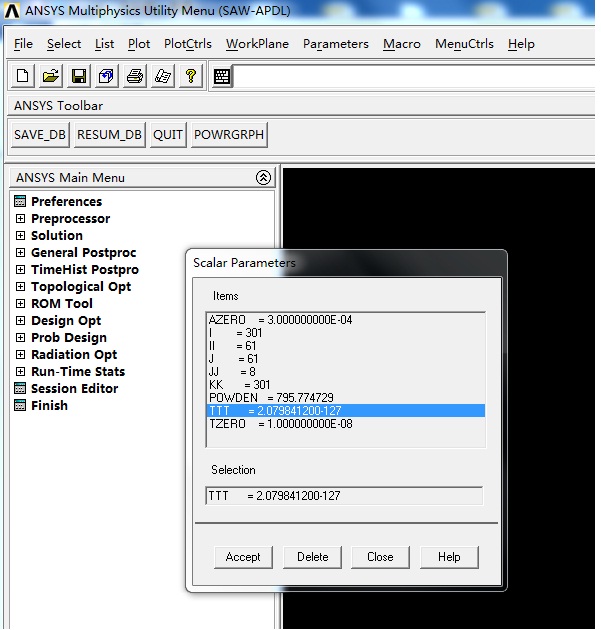Click Accept in Scalar Parameters dialog
The image size is (601, 630).
[243, 557]
